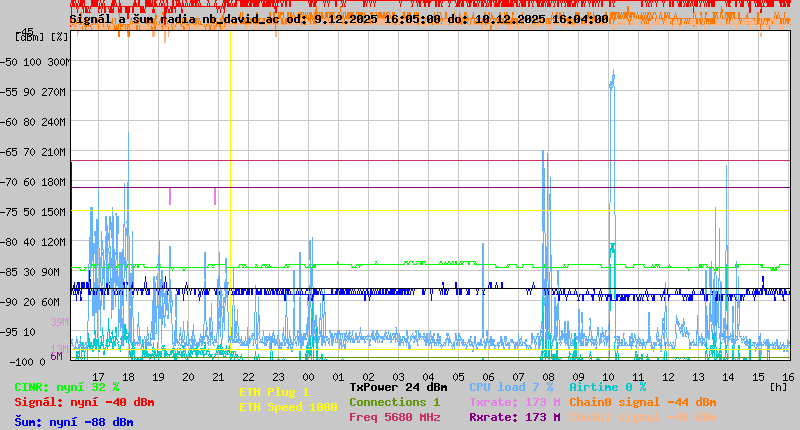Click hour '13' on the time axis

click(698, 377)
